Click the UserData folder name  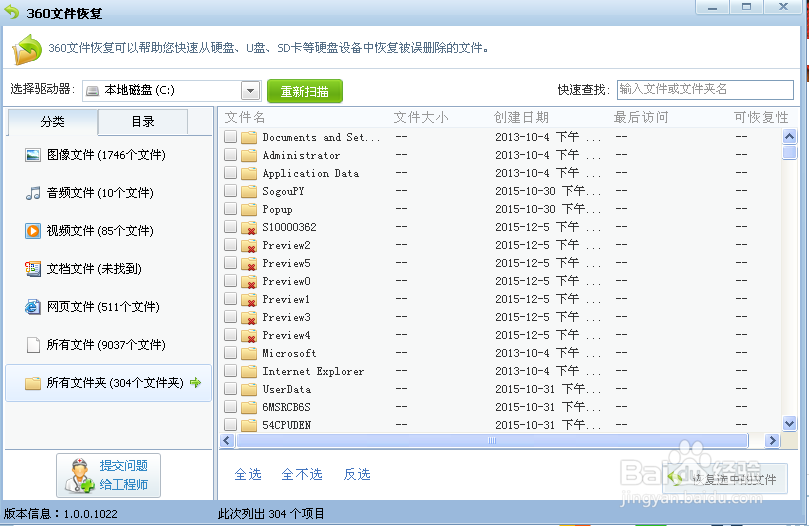click(286, 390)
